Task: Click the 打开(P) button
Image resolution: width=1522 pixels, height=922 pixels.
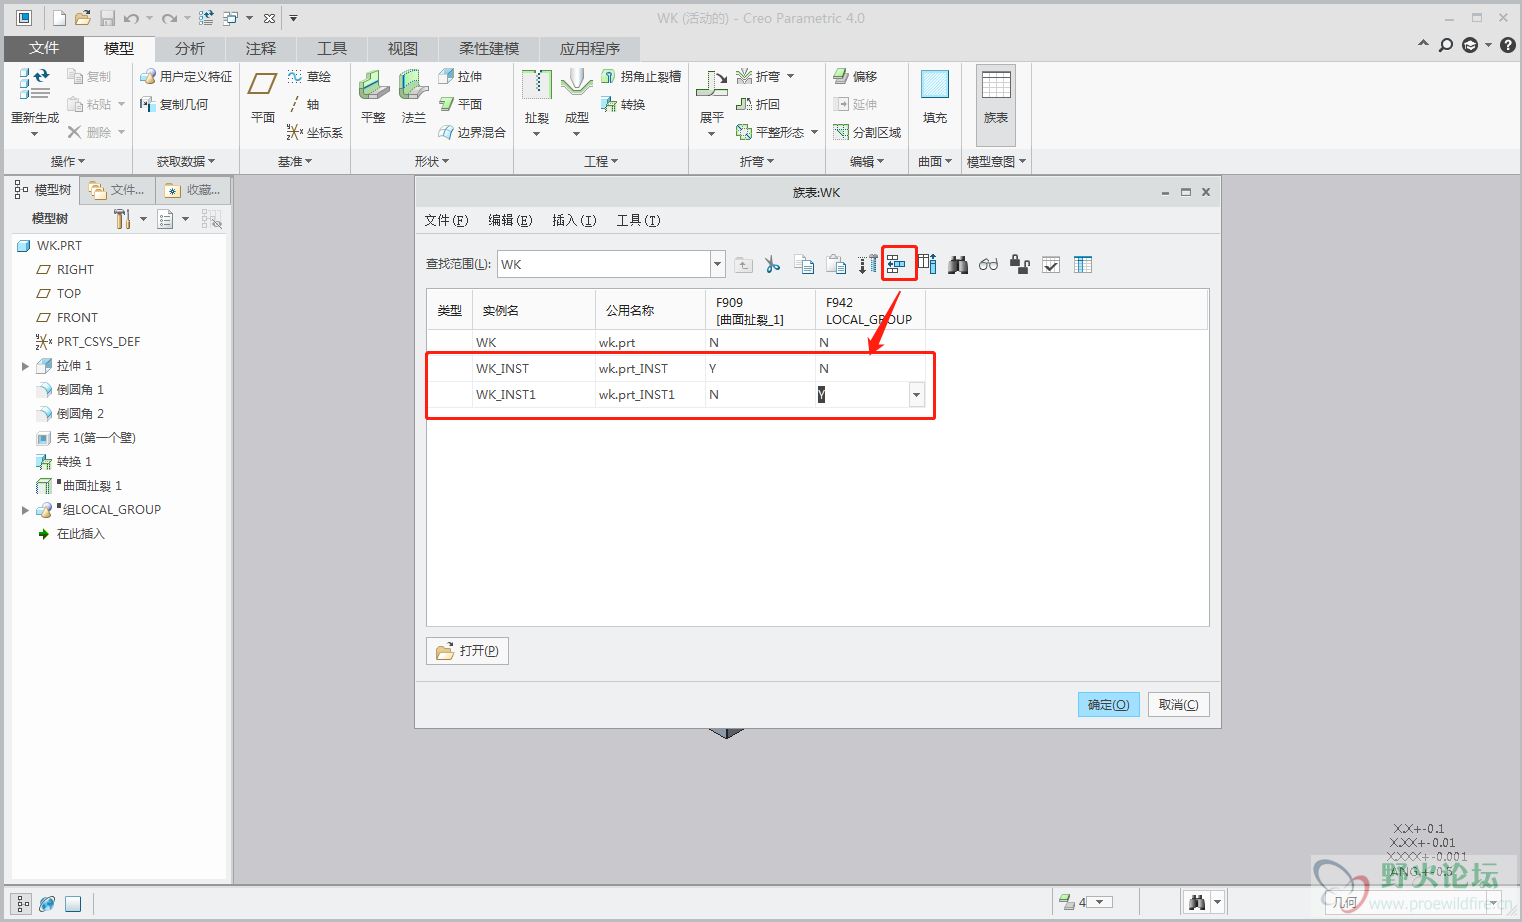Action: point(467,651)
